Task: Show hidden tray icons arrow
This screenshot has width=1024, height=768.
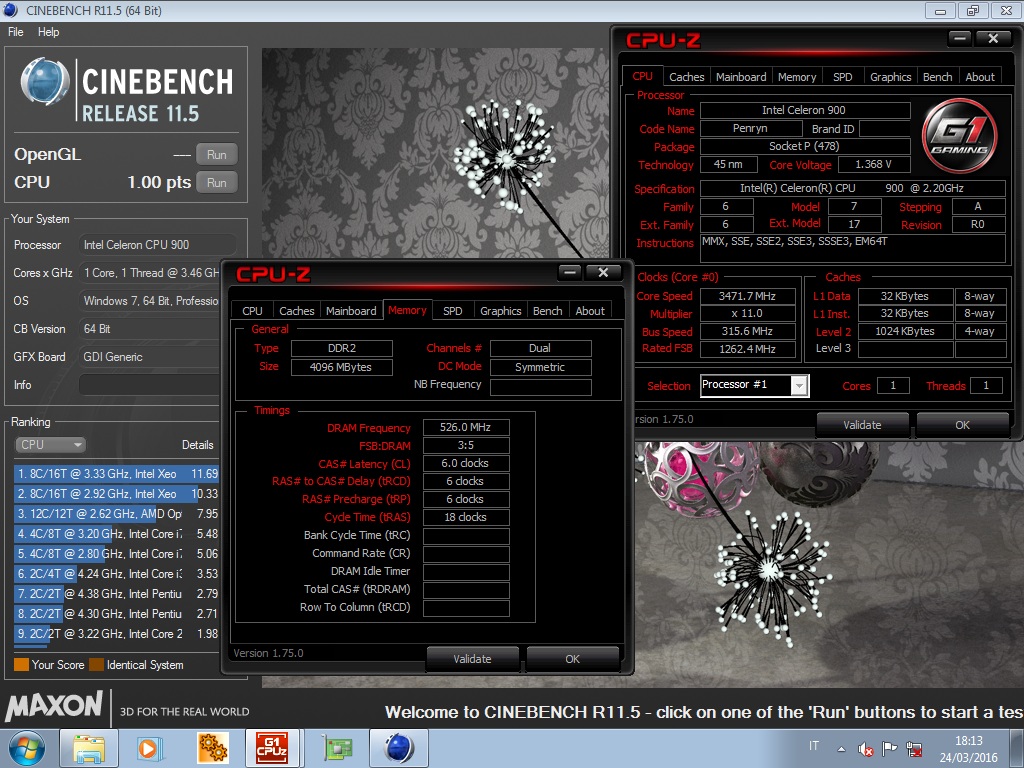Action: (841, 749)
